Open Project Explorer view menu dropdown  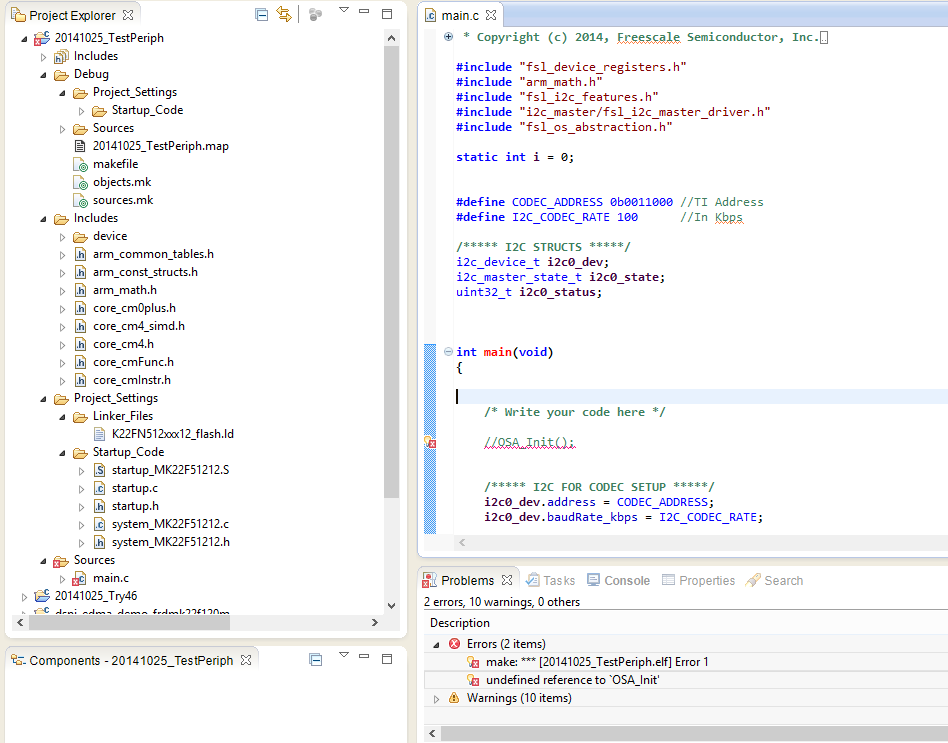tap(343, 11)
